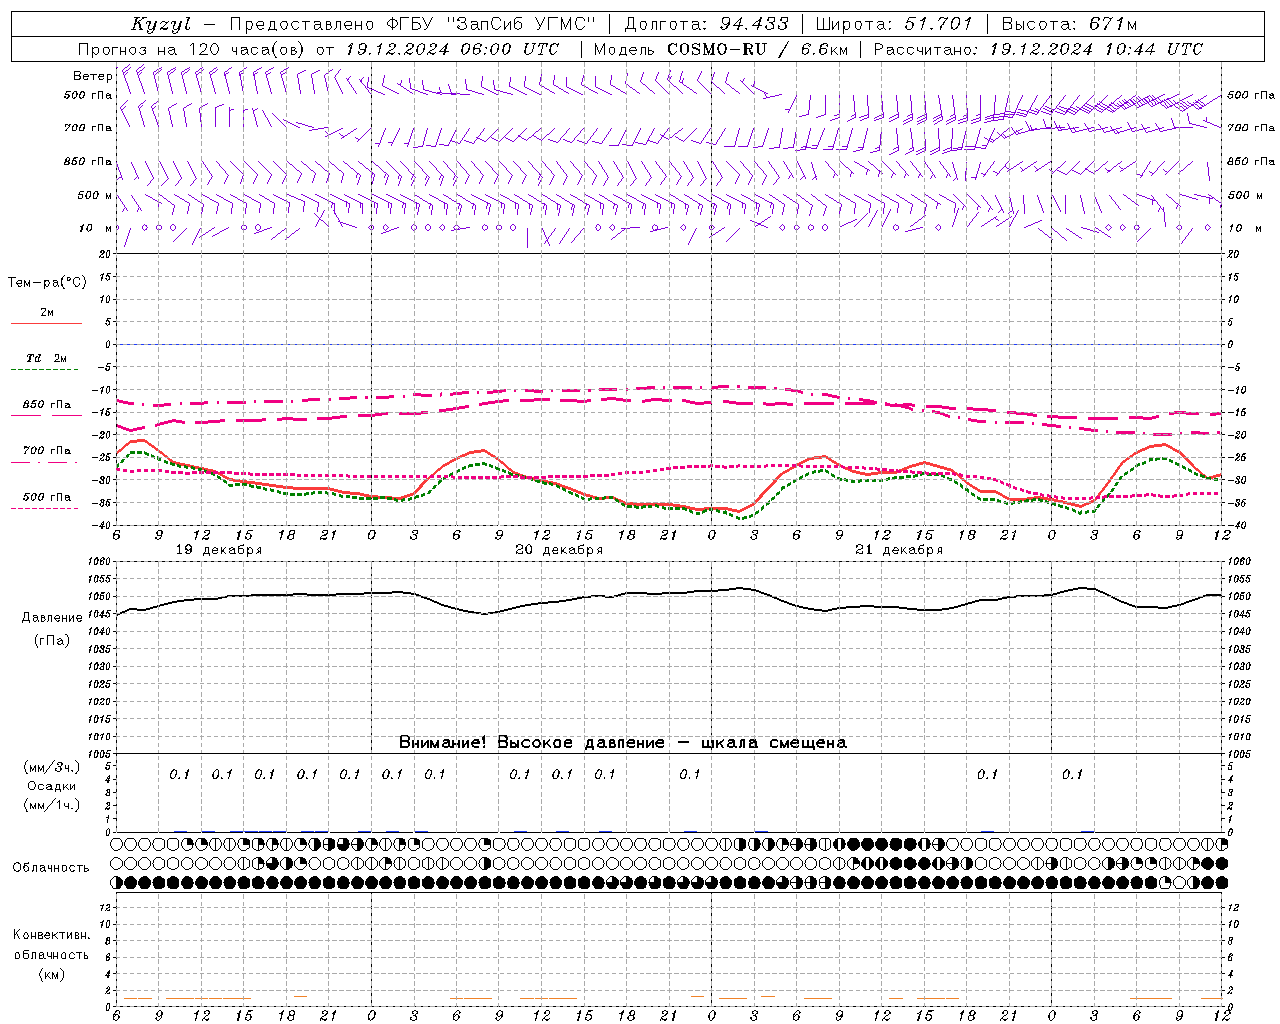Image resolution: width=1280 pixels, height=1024 pixels.
Task: Click the '(мм/1ч.)' precipitation unit label
Action: (52, 805)
